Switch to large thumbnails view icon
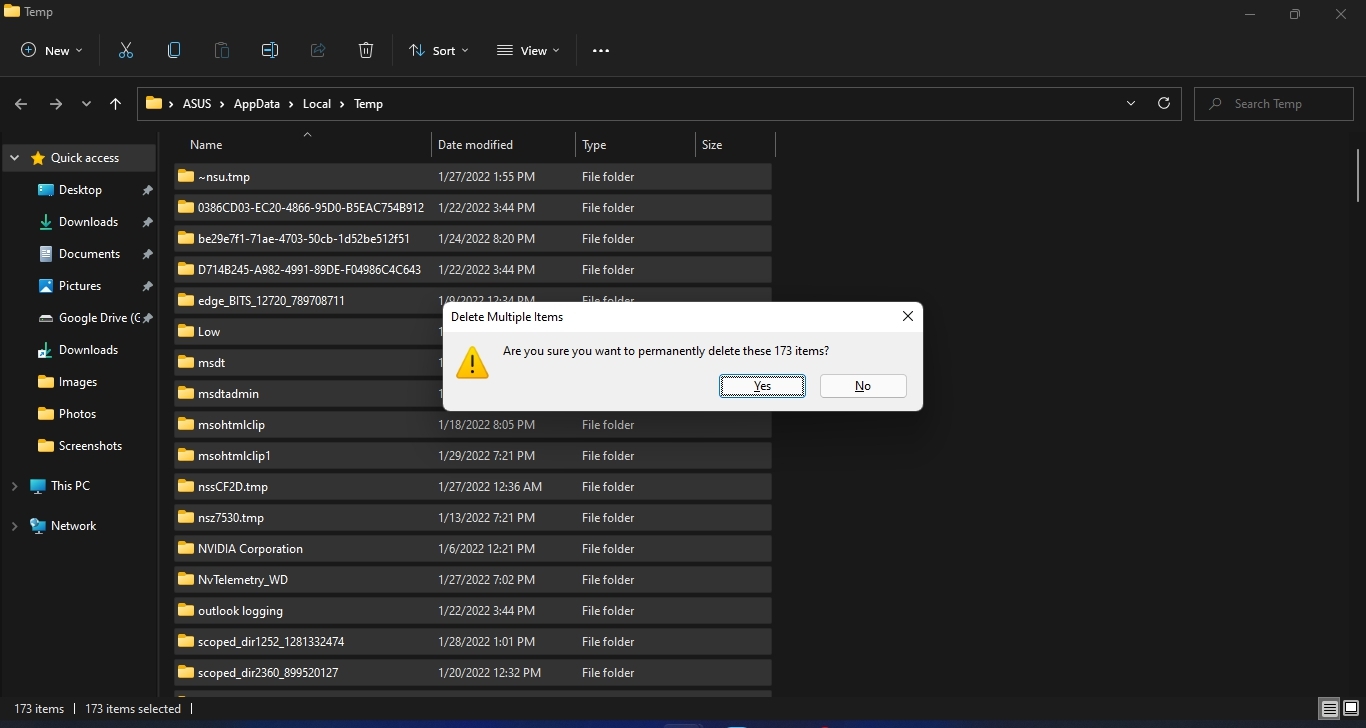 [1351, 709]
